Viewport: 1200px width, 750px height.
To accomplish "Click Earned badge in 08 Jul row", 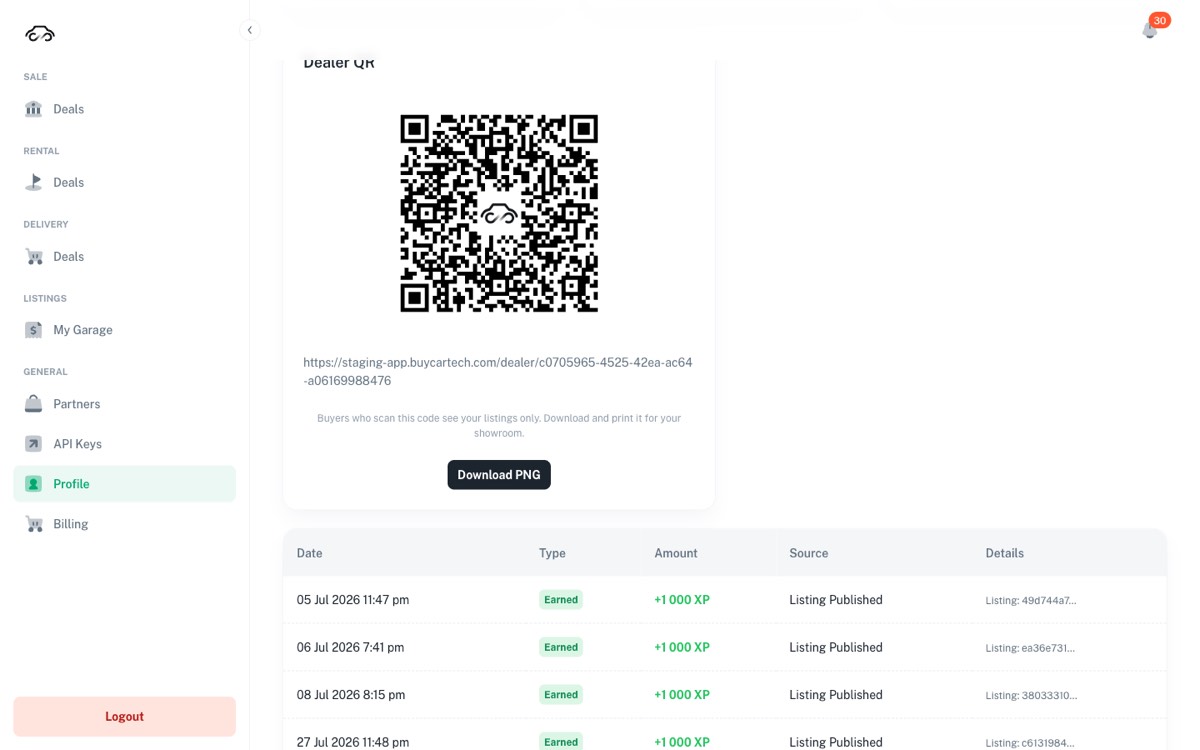I will [x=561, y=695].
